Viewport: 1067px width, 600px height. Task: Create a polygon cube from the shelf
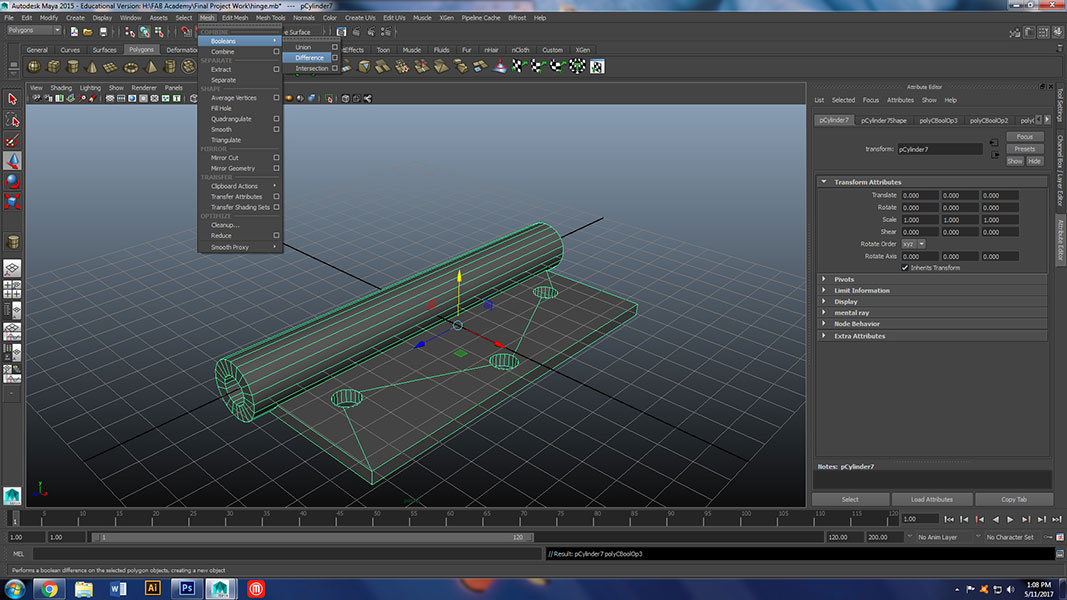(53, 67)
